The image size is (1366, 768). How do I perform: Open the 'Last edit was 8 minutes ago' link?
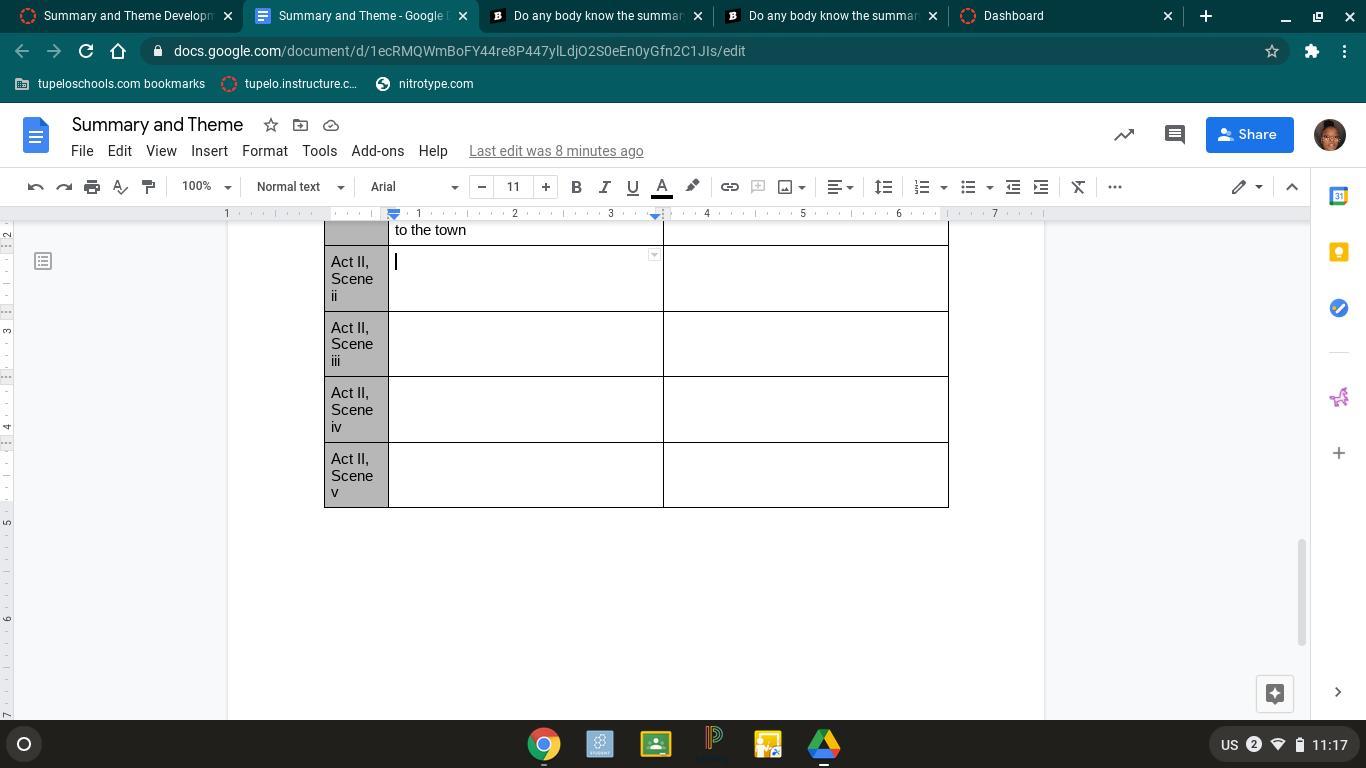click(x=556, y=151)
